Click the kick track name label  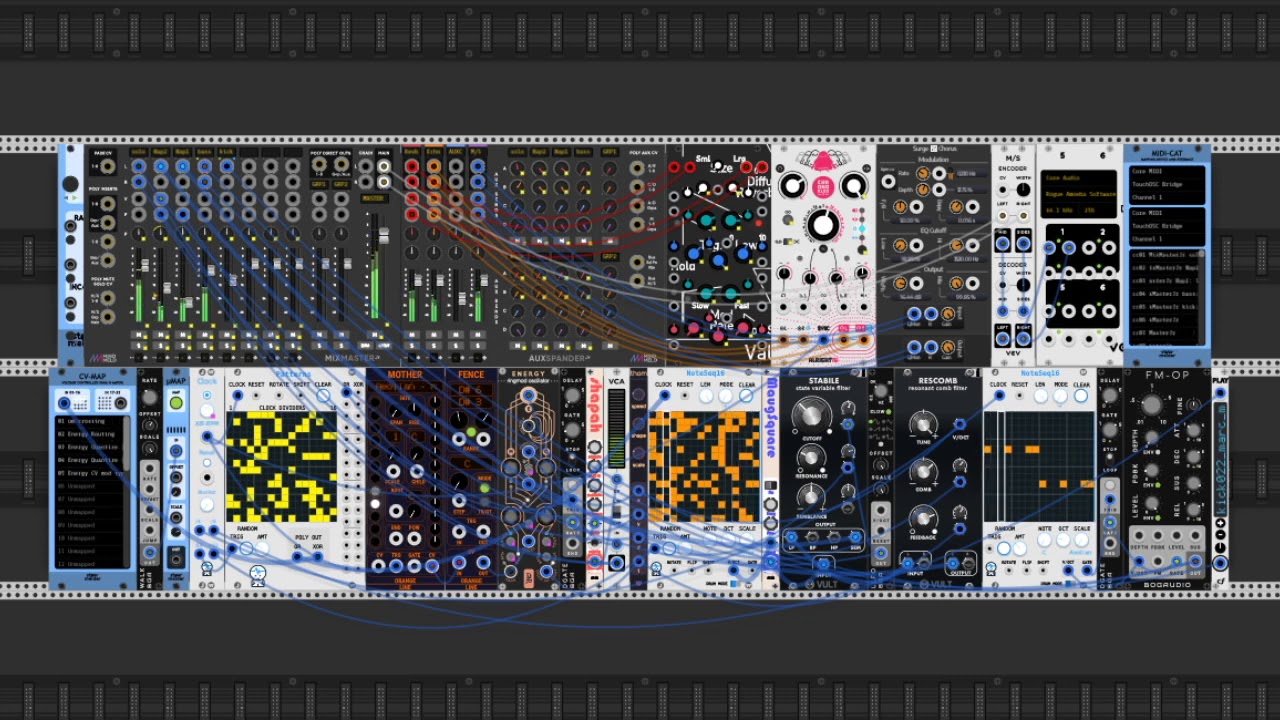coord(226,152)
